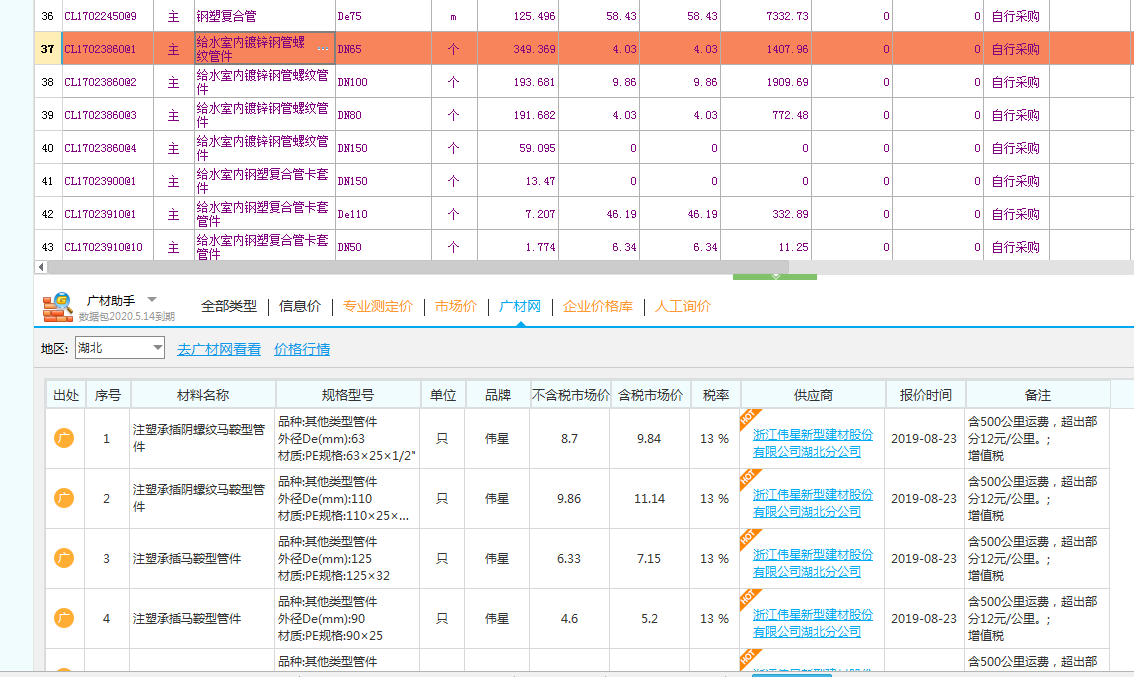The height and width of the screenshot is (677, 1134).
Task: Click tax-inclusive price 11.14
Action: (x=649, y=498)
